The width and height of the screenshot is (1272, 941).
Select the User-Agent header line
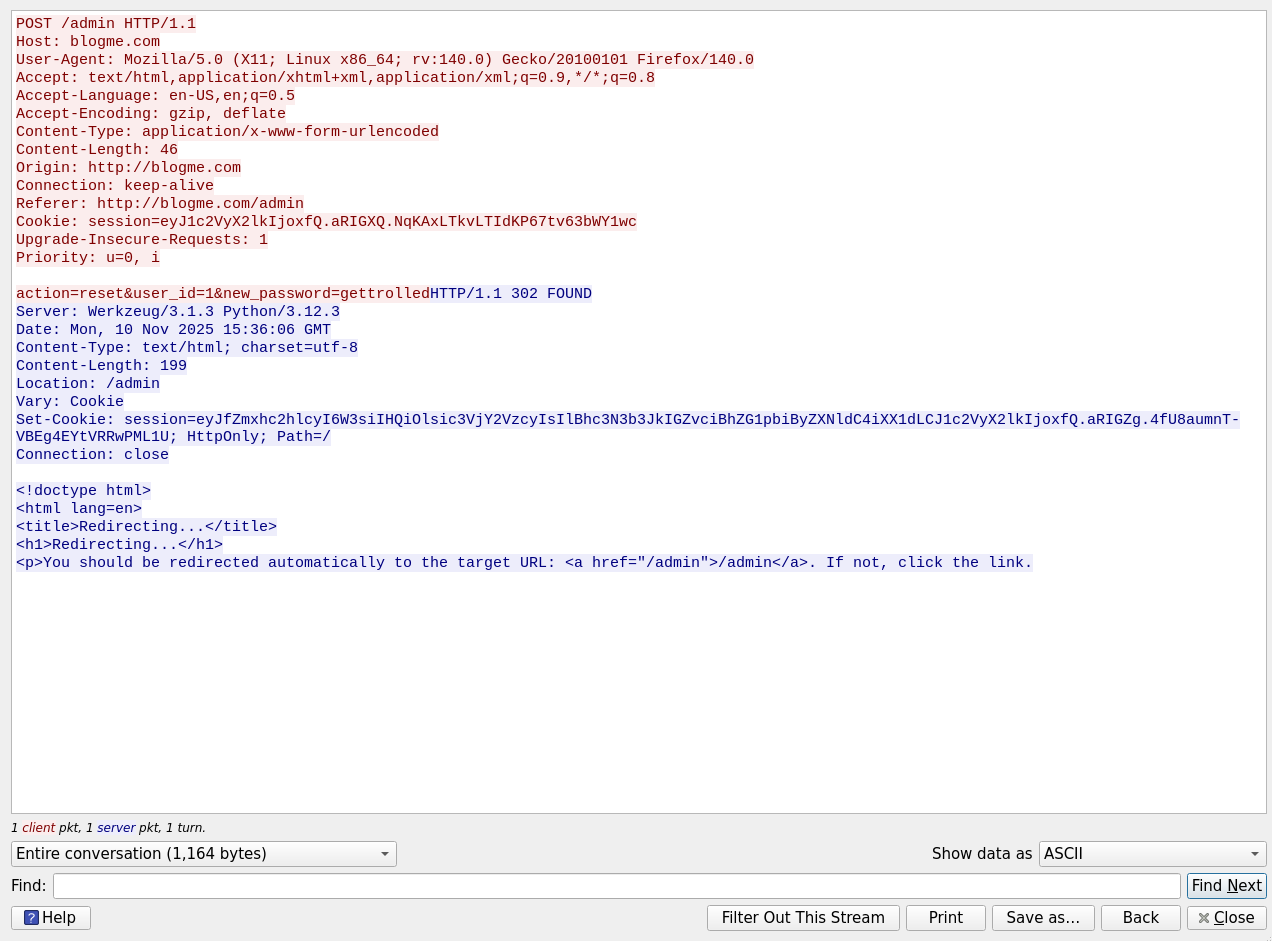(385, 60)
